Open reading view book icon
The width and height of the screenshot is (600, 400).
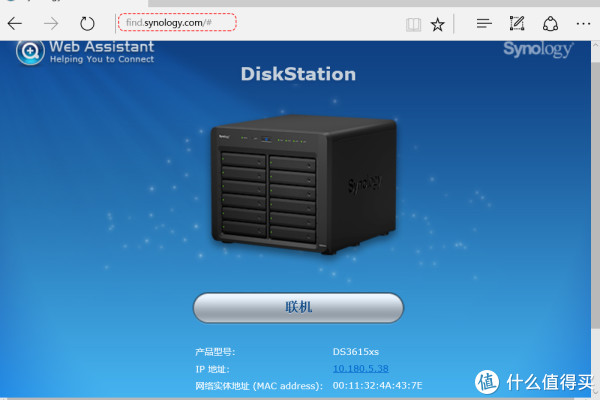pos(413,24)
